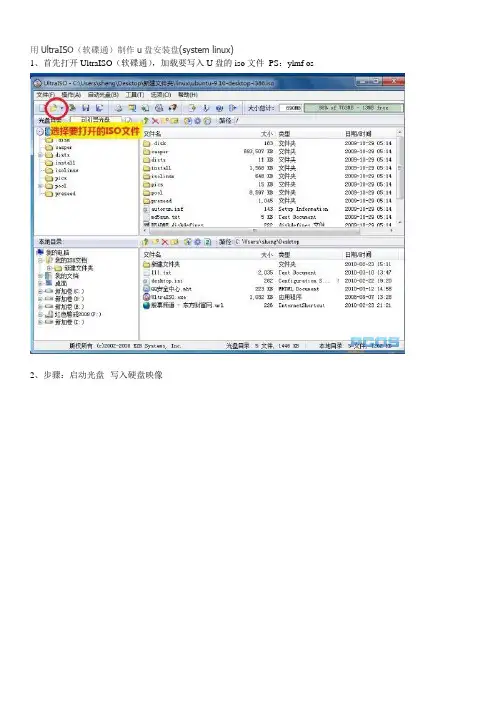Viewport: 496px width, 702px height.
Task: Expand the 新加卷 (D:) drive node
Action: tap(40, 299)
